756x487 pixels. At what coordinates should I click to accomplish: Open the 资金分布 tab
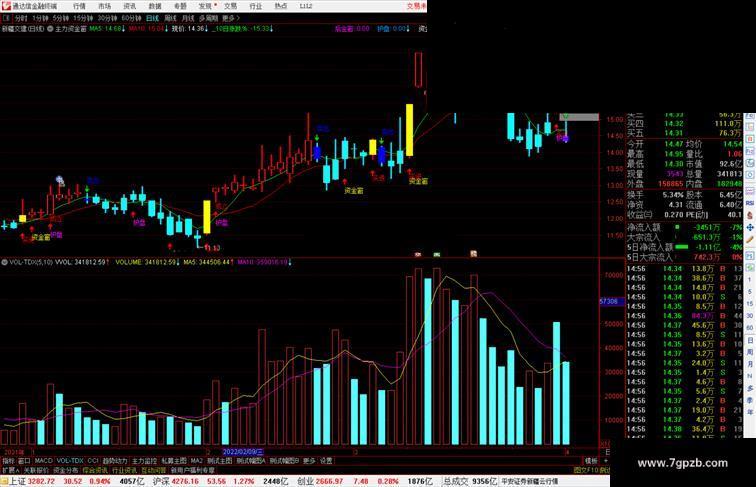[x=66, y=470]
